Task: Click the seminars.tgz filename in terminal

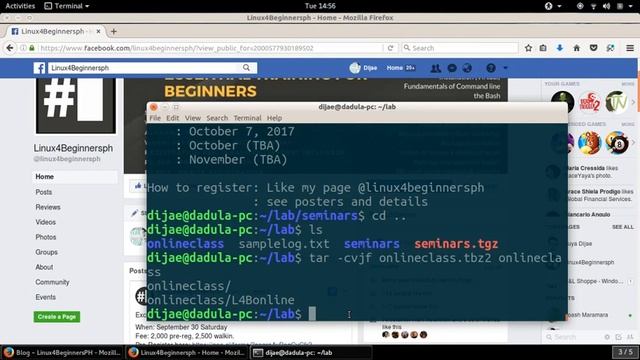Action: coord(456,244)
